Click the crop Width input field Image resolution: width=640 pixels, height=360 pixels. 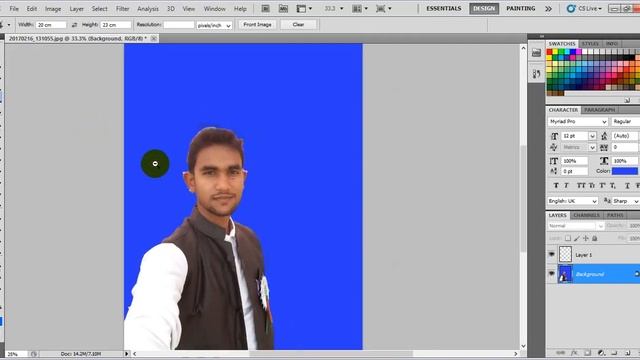point(51,25)
